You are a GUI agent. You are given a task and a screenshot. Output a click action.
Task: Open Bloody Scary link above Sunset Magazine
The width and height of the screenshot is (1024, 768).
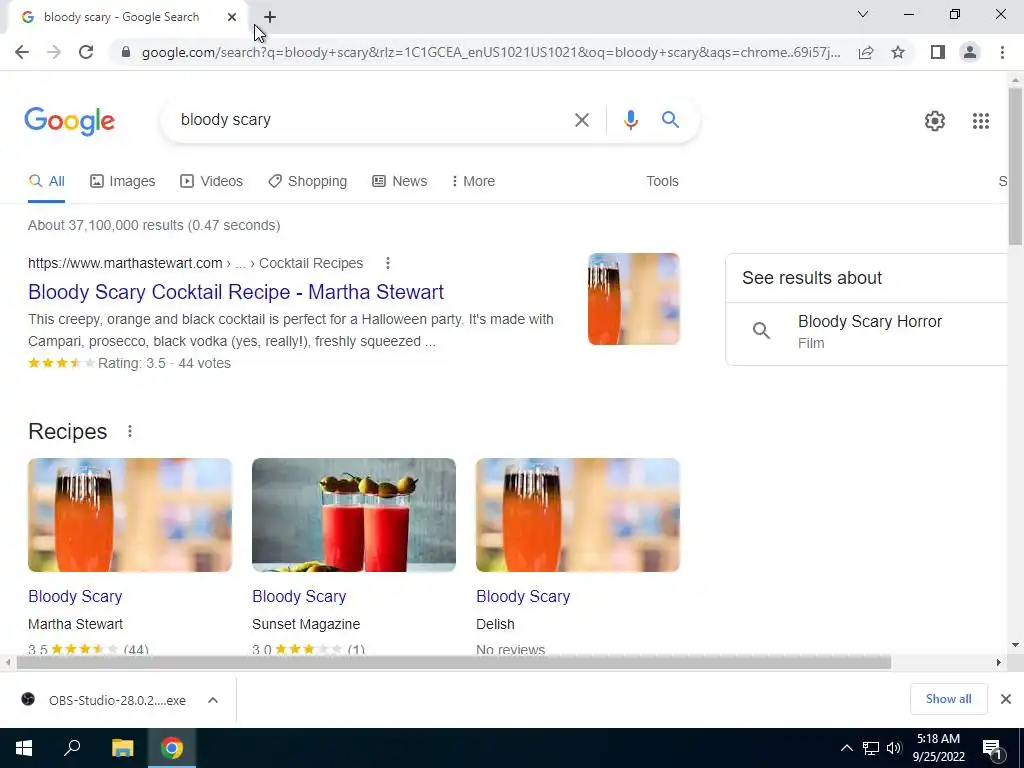coord(299,596)
